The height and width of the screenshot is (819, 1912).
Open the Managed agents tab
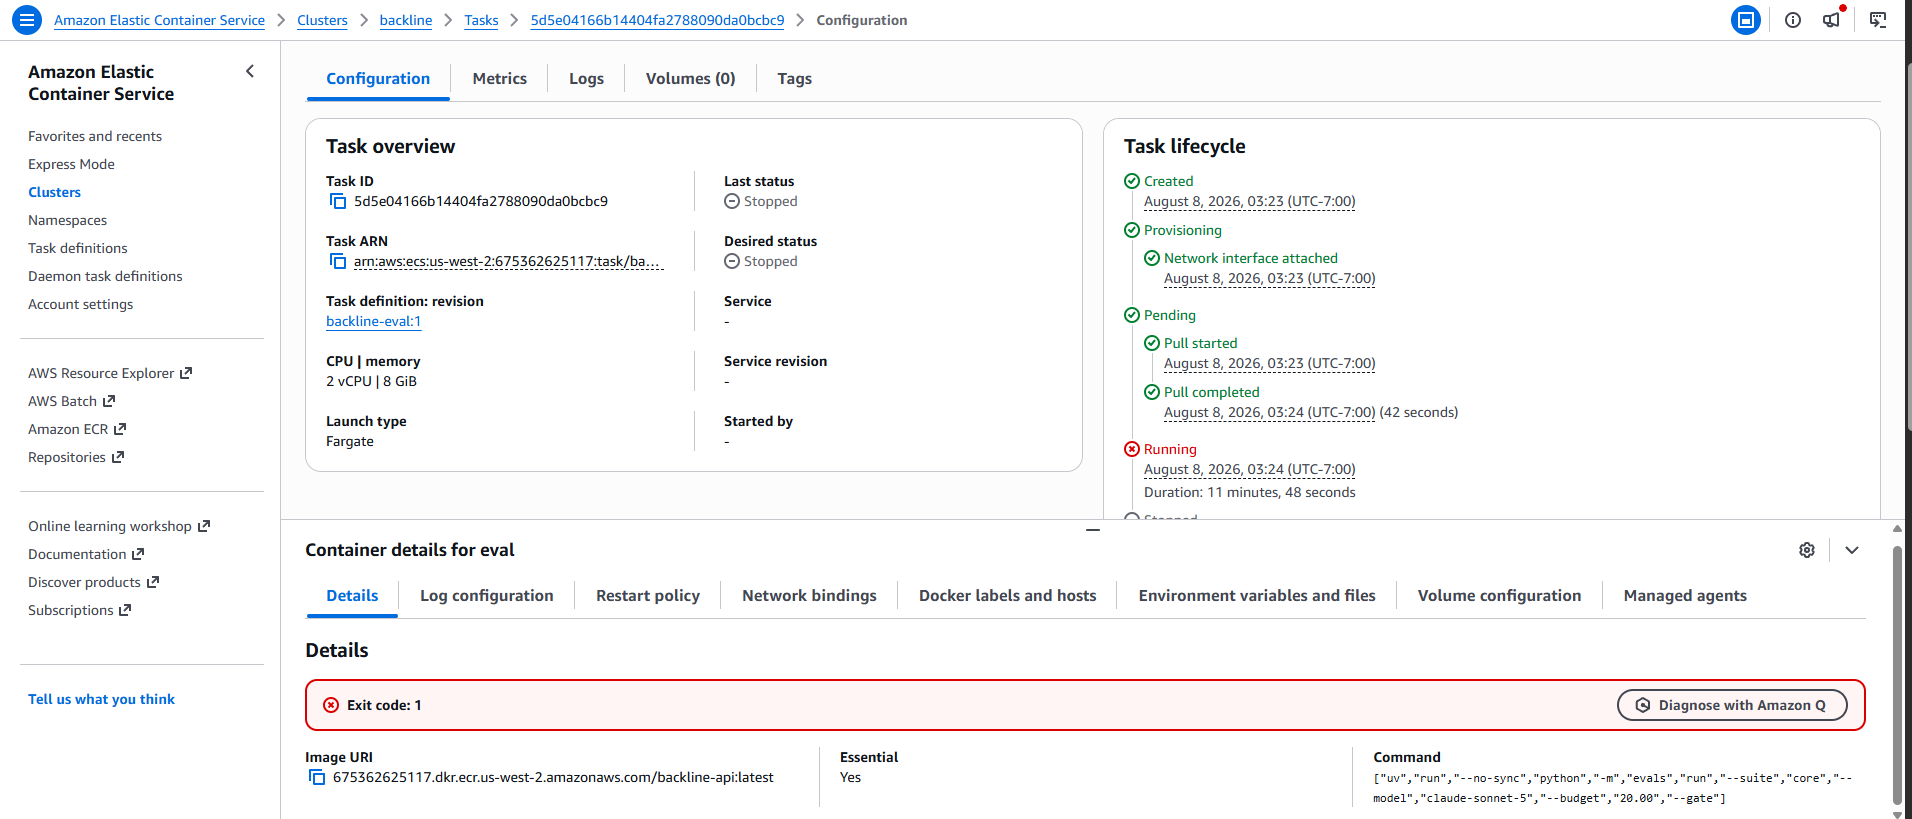(x=1685, y=596)
